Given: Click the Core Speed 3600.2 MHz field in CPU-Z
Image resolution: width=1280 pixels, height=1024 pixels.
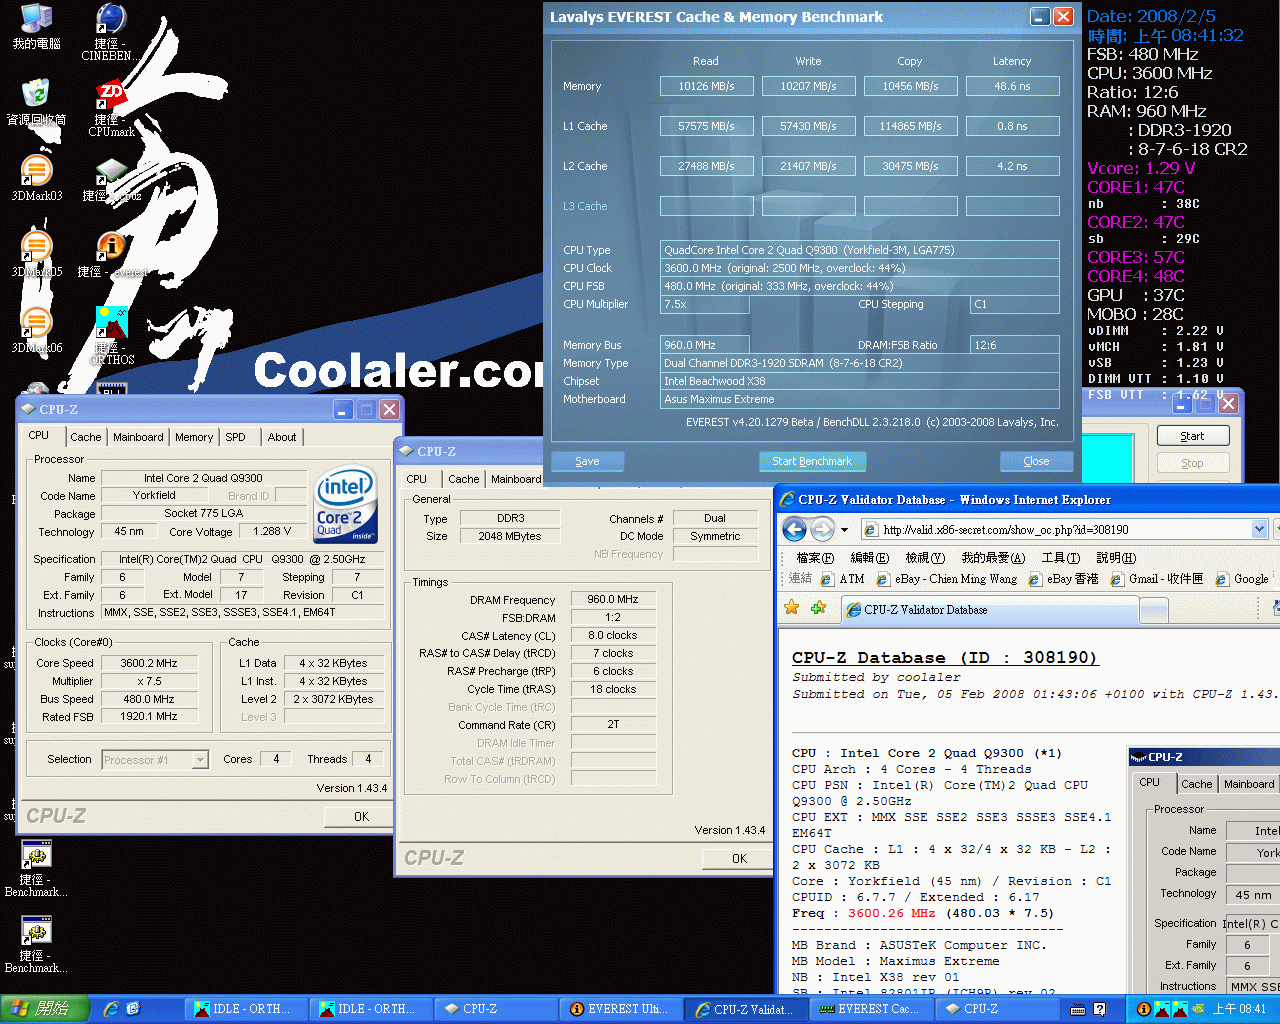Looking at the screenshot, I should point(149,663).
